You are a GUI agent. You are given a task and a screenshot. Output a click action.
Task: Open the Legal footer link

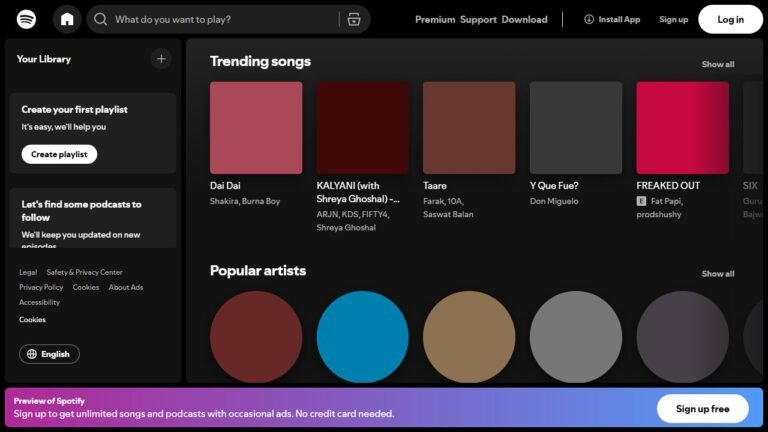point(28,272)
